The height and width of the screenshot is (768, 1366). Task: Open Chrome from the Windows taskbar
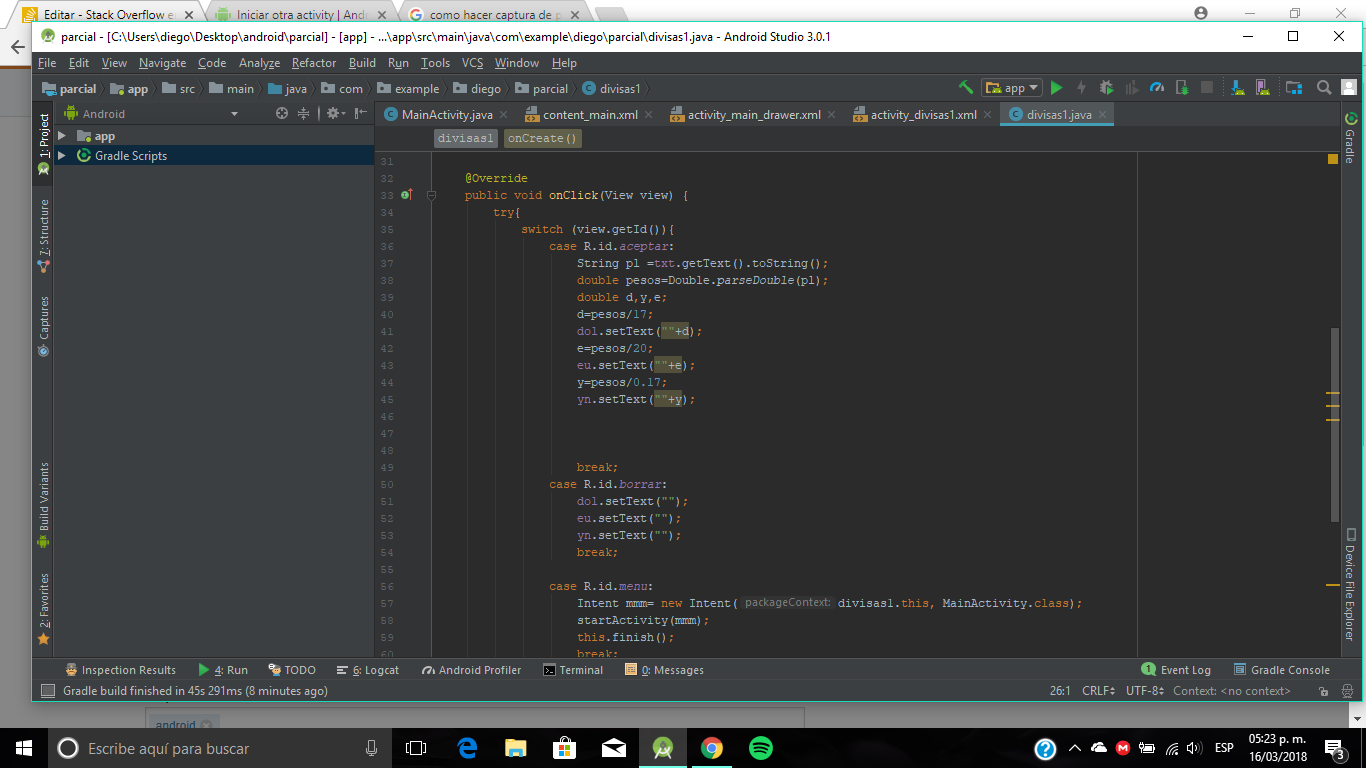click(x=711, y=748)
